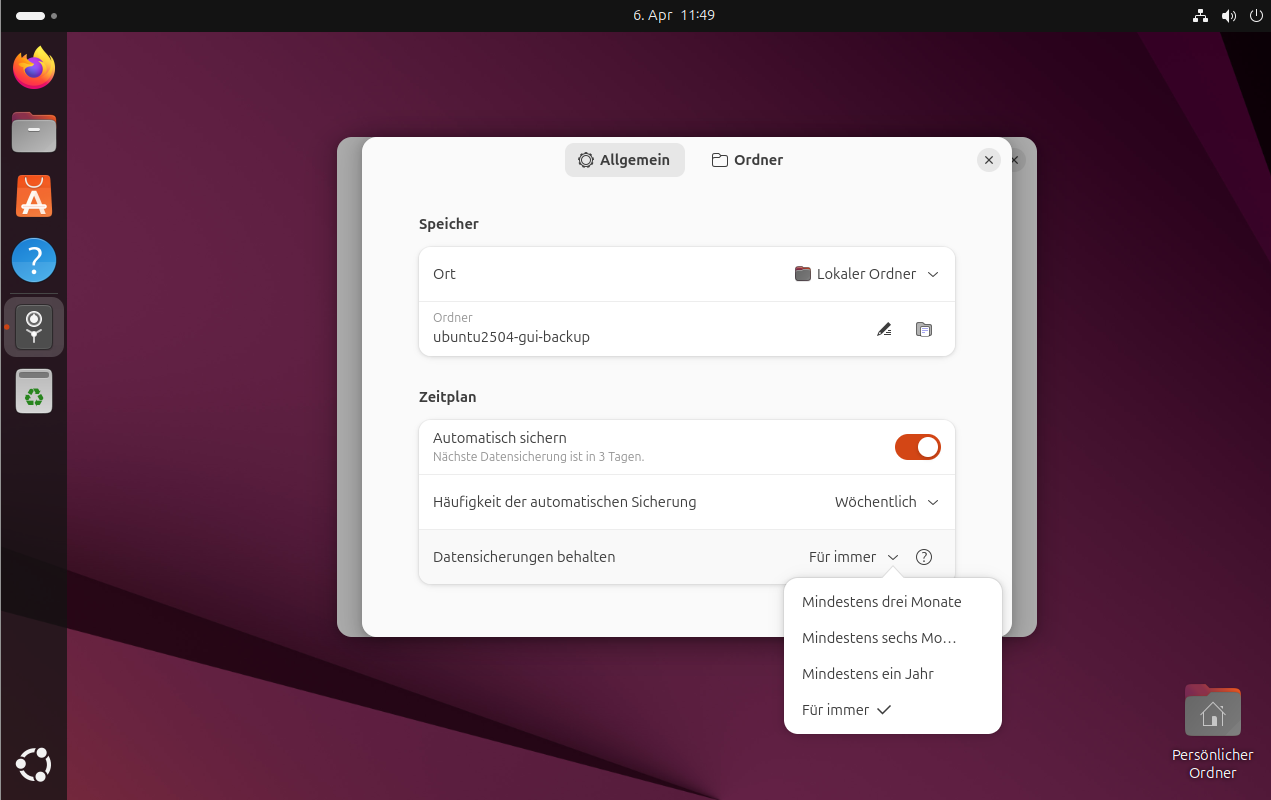
Task: Open the Files manager in dock
Action: click(34, 132)
